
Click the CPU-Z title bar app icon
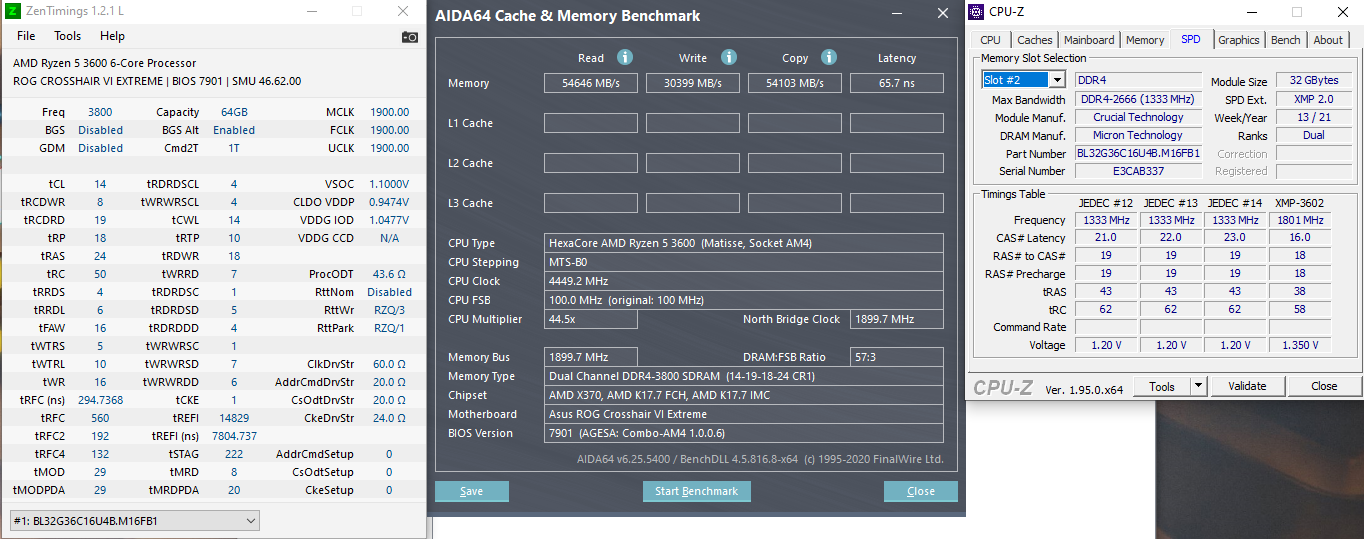(977, 12)
